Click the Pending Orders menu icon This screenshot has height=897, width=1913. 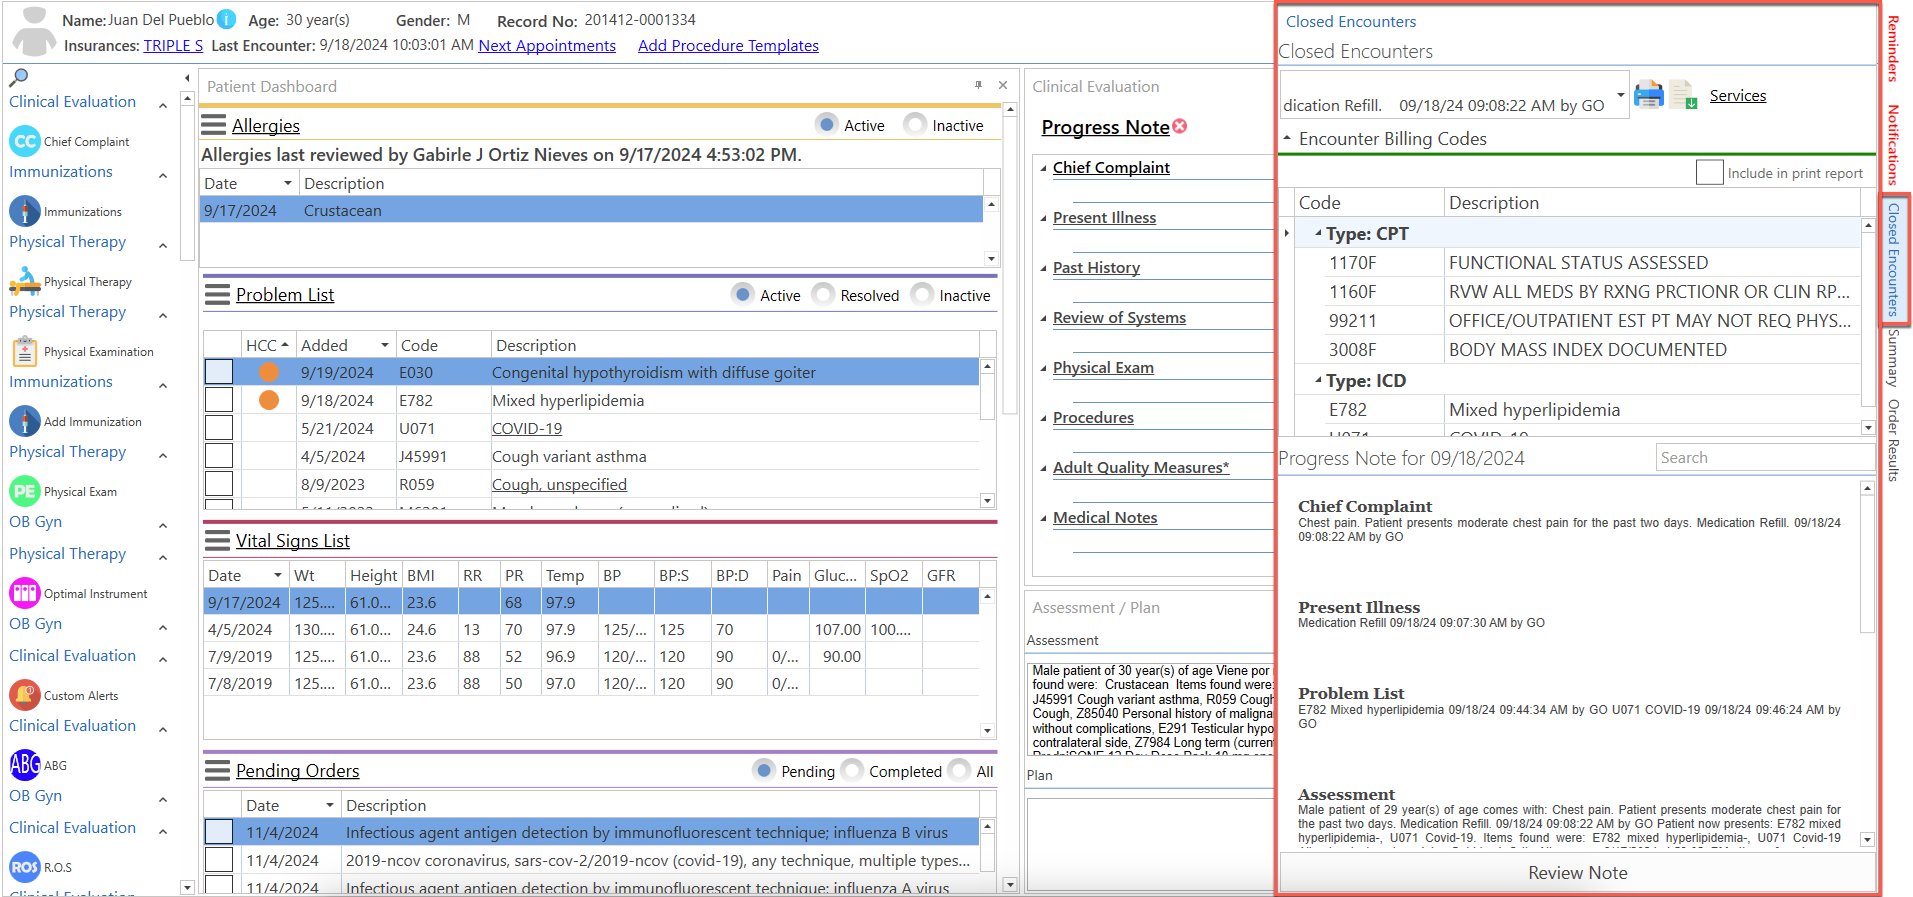click(x=217, y=770)
